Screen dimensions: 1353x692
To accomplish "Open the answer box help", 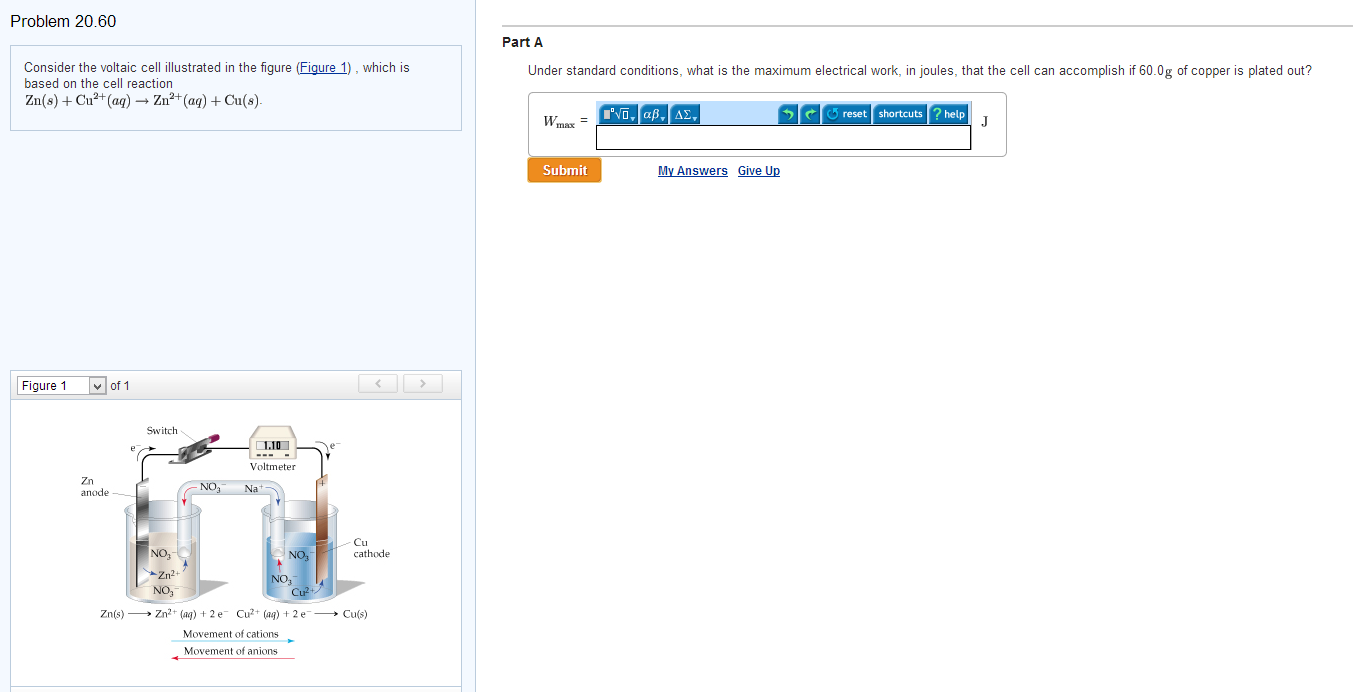I will pyautogui.click(x=949, y=114).
